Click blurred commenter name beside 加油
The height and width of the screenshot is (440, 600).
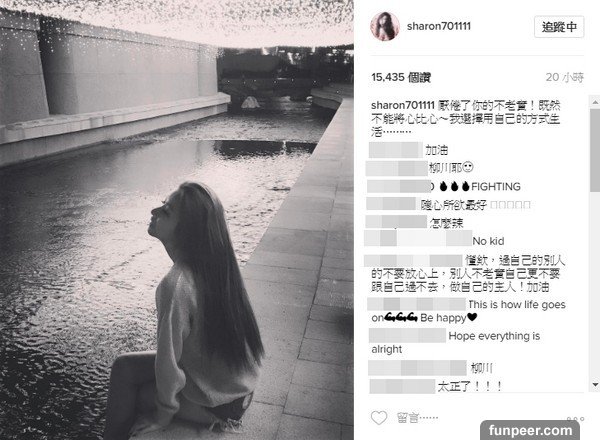(x=396, y=150)
